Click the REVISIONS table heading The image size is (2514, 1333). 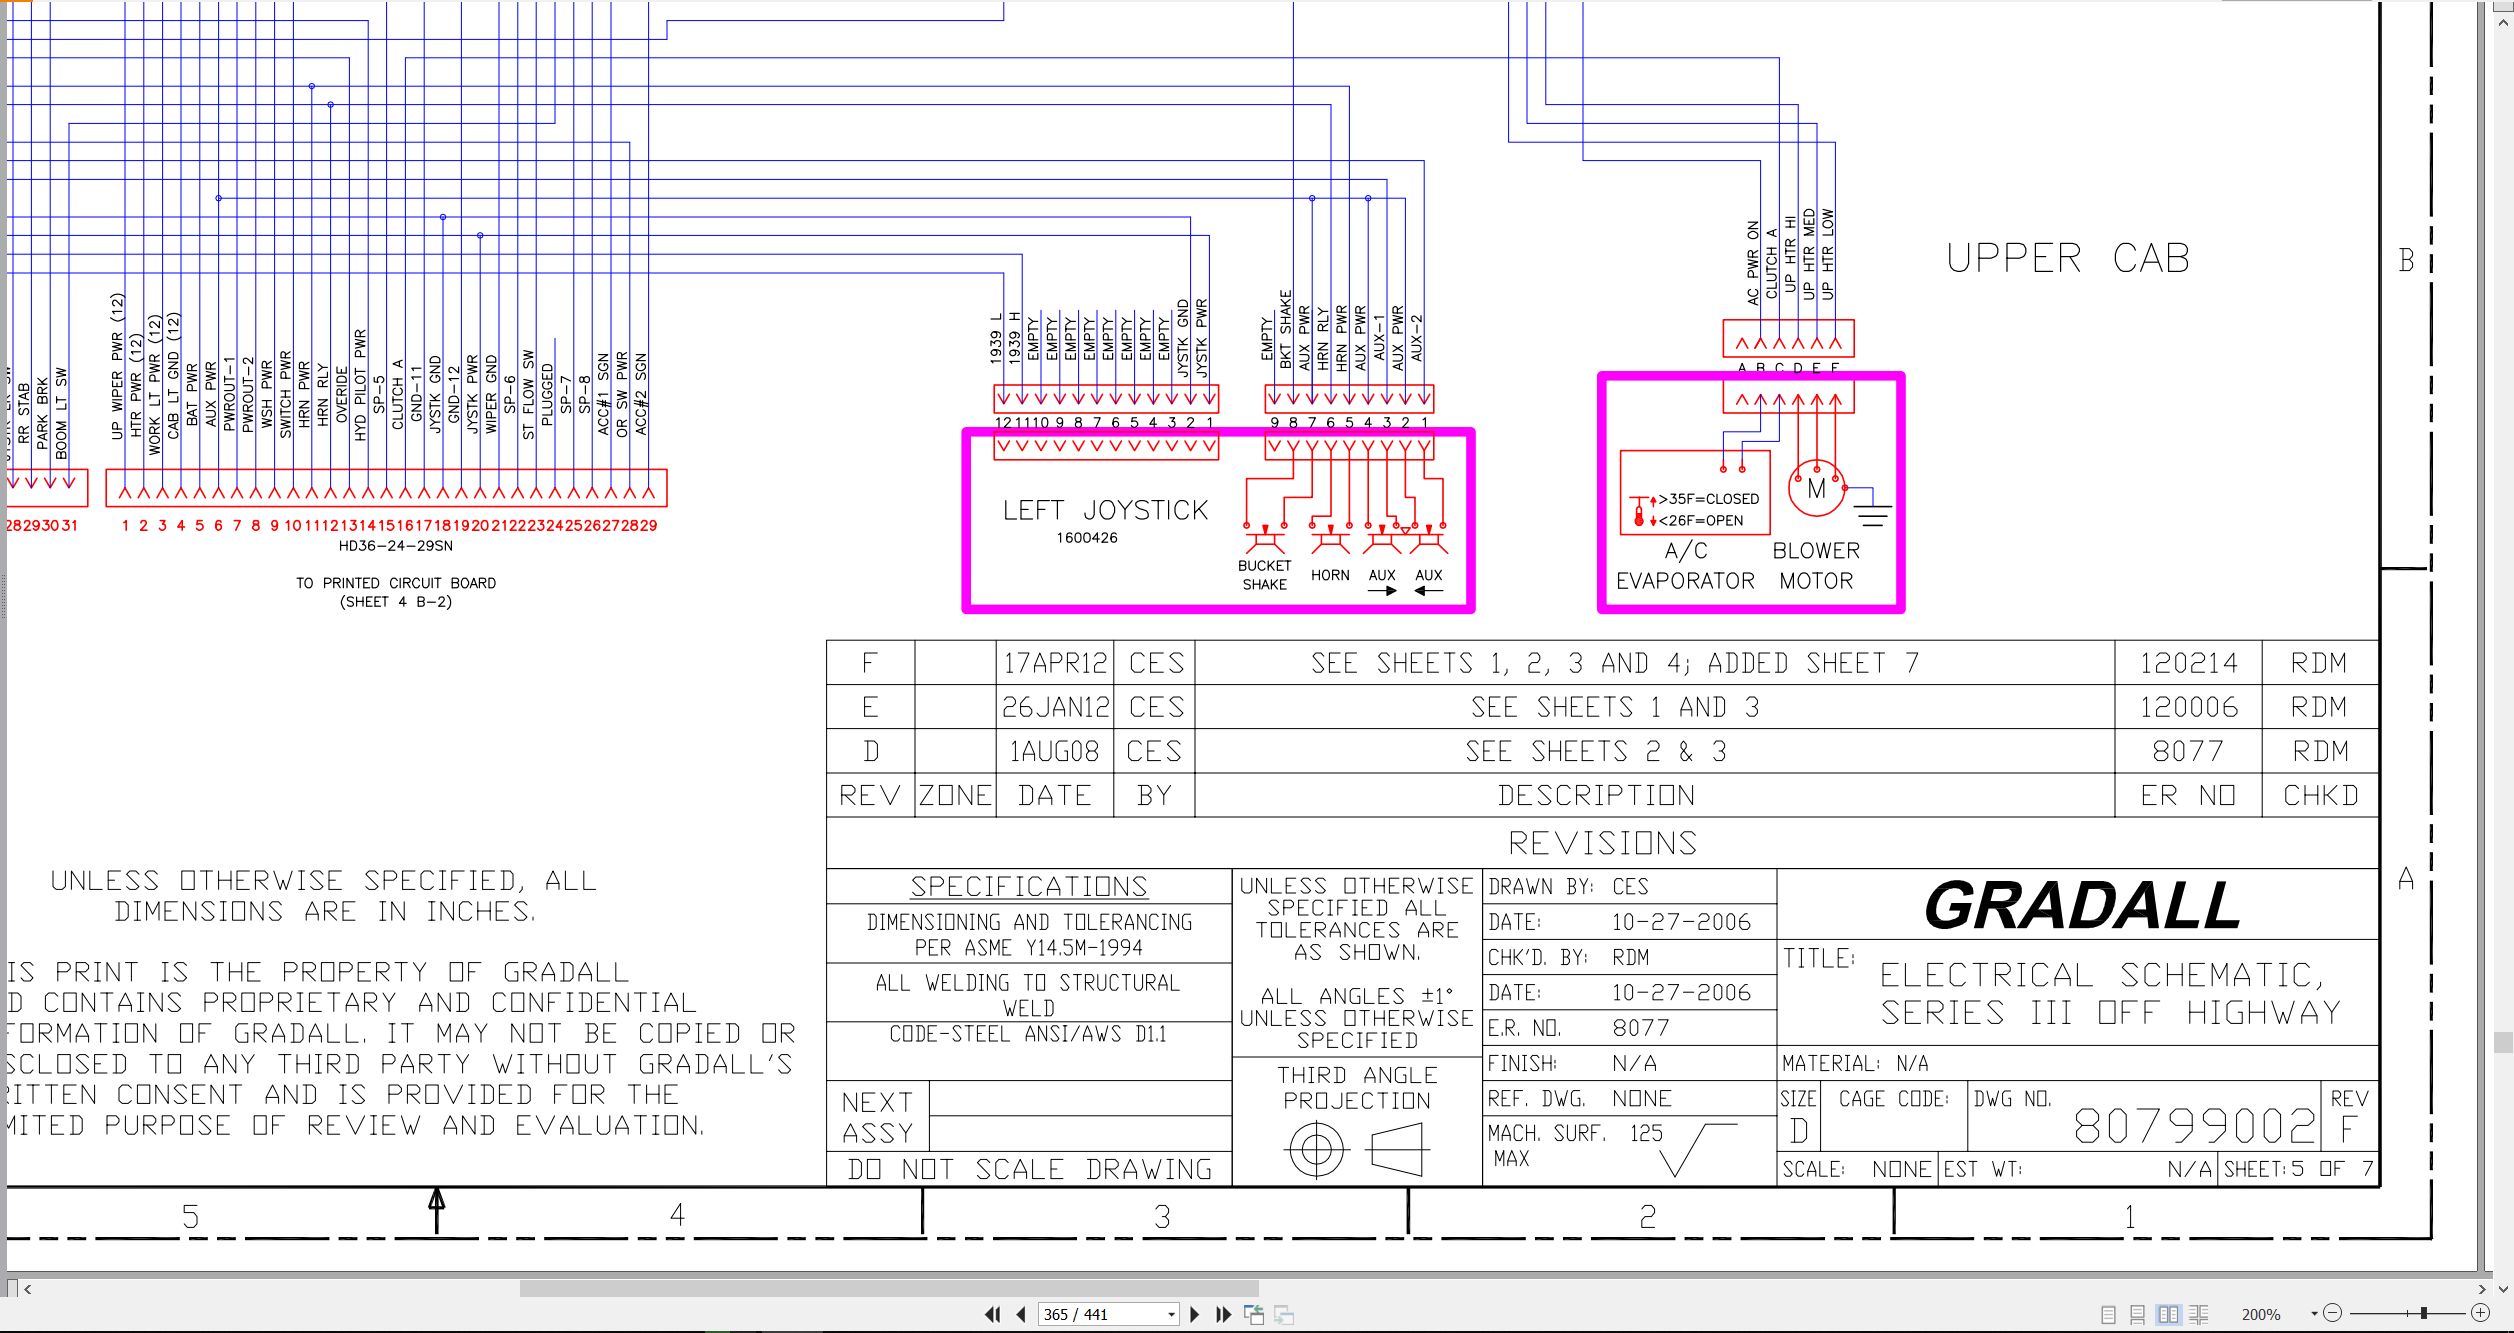pyautogui.click(x=1602, y=843)
